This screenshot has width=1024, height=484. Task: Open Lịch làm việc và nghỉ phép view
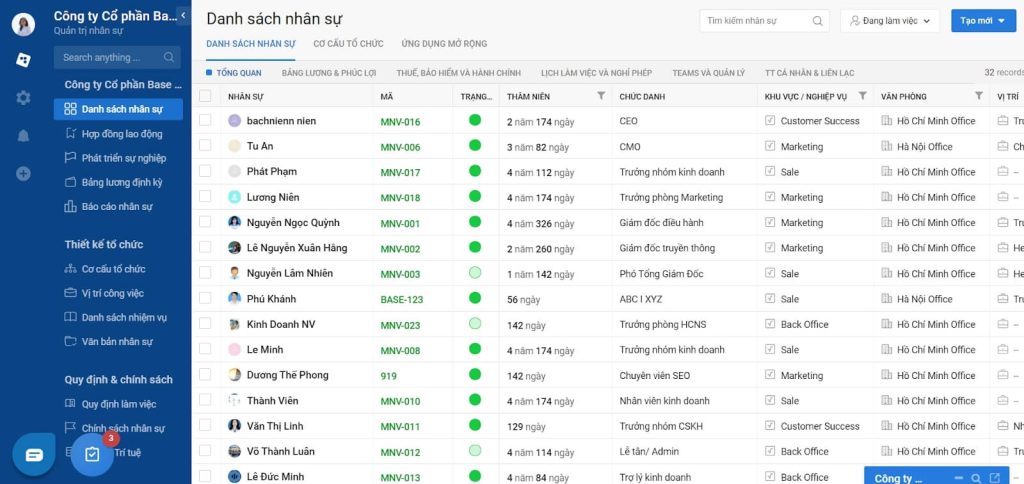[x=596, y=73]
